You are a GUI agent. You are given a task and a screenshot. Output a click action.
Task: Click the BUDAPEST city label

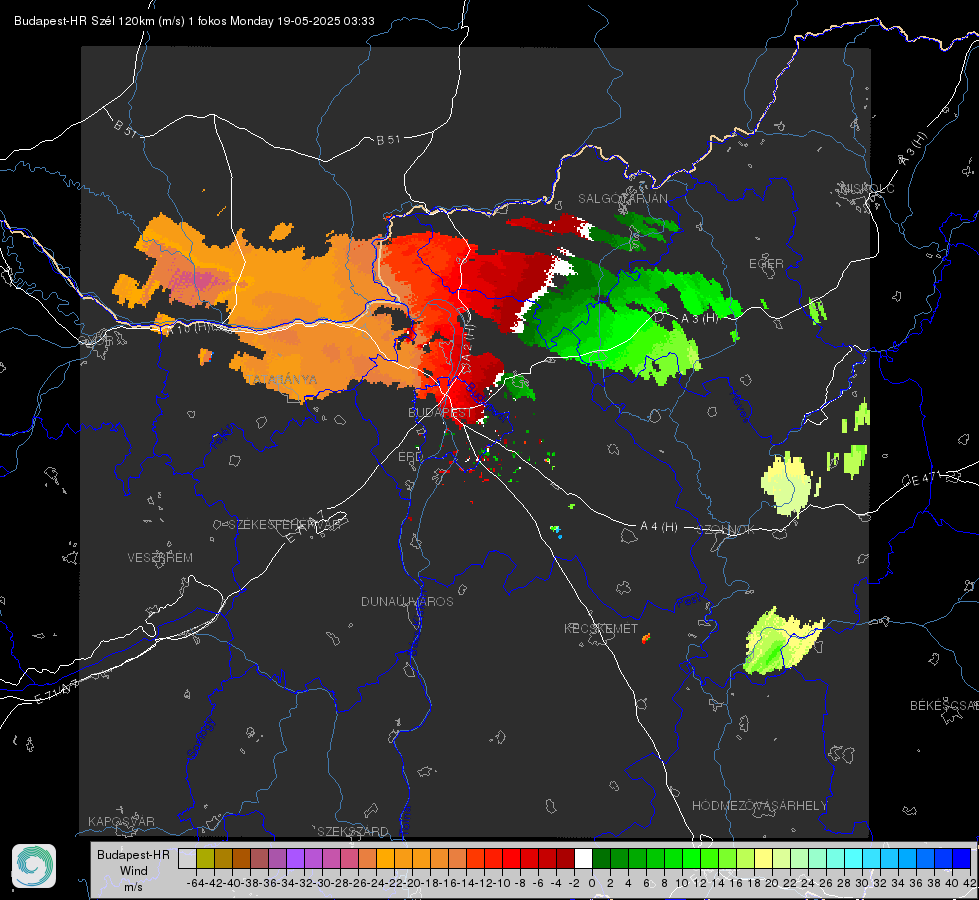pos(440,413)
